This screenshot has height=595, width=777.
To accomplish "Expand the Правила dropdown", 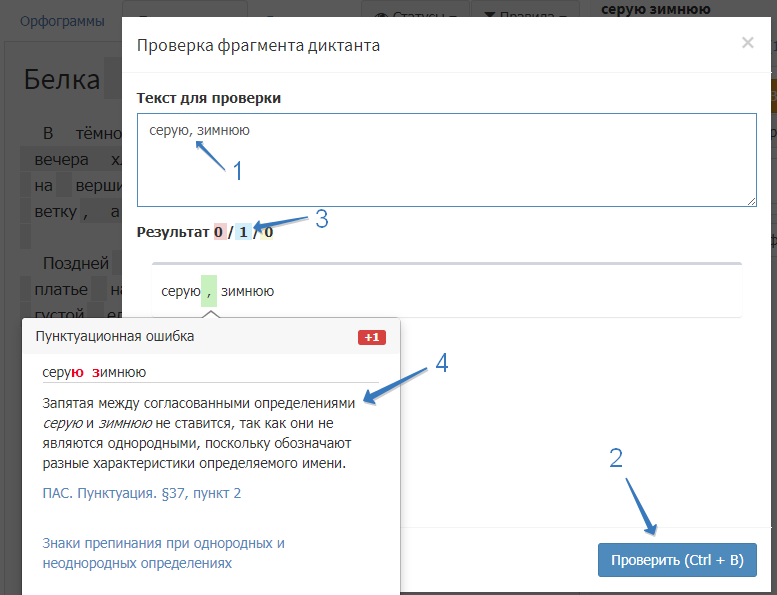I will (525, 17).
